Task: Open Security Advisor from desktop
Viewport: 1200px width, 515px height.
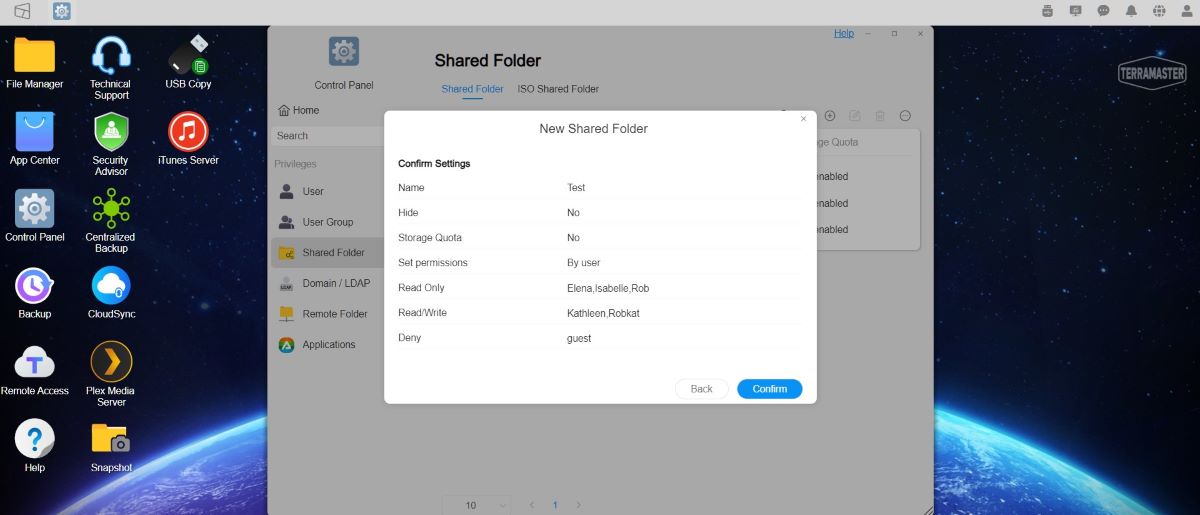Action: point(111,133)
